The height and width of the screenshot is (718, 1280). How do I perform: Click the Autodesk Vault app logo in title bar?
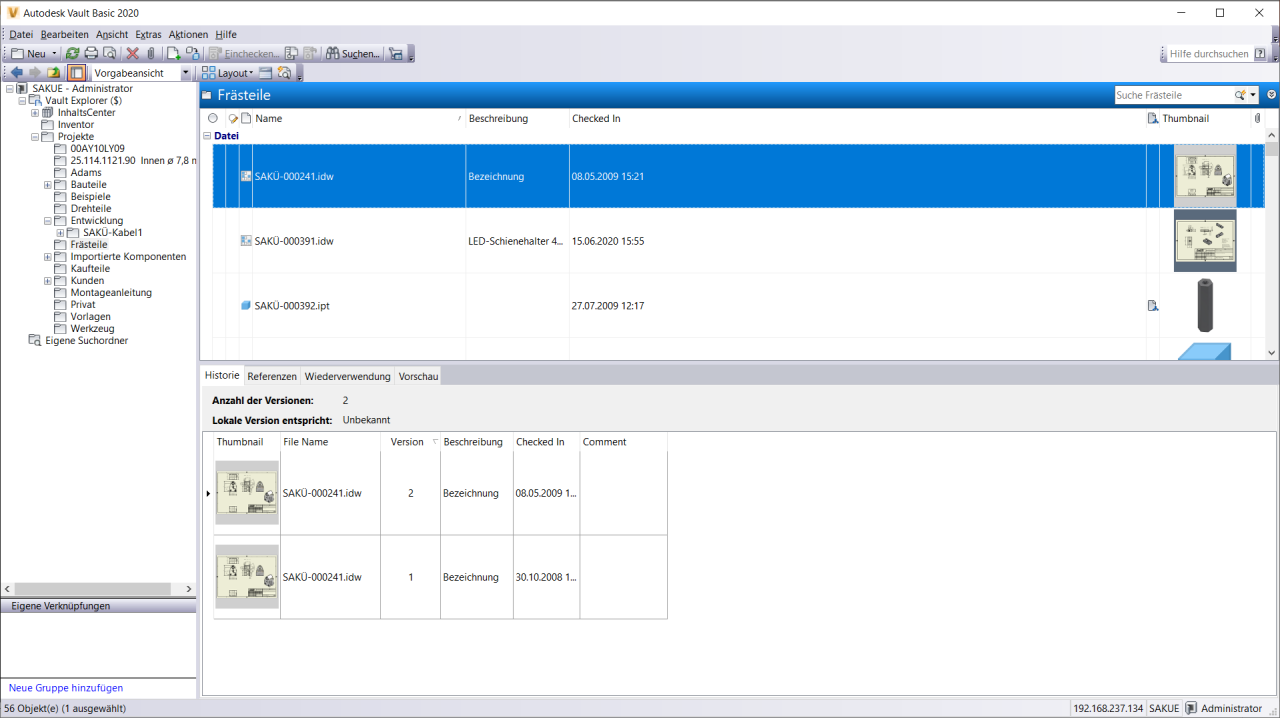13,13
